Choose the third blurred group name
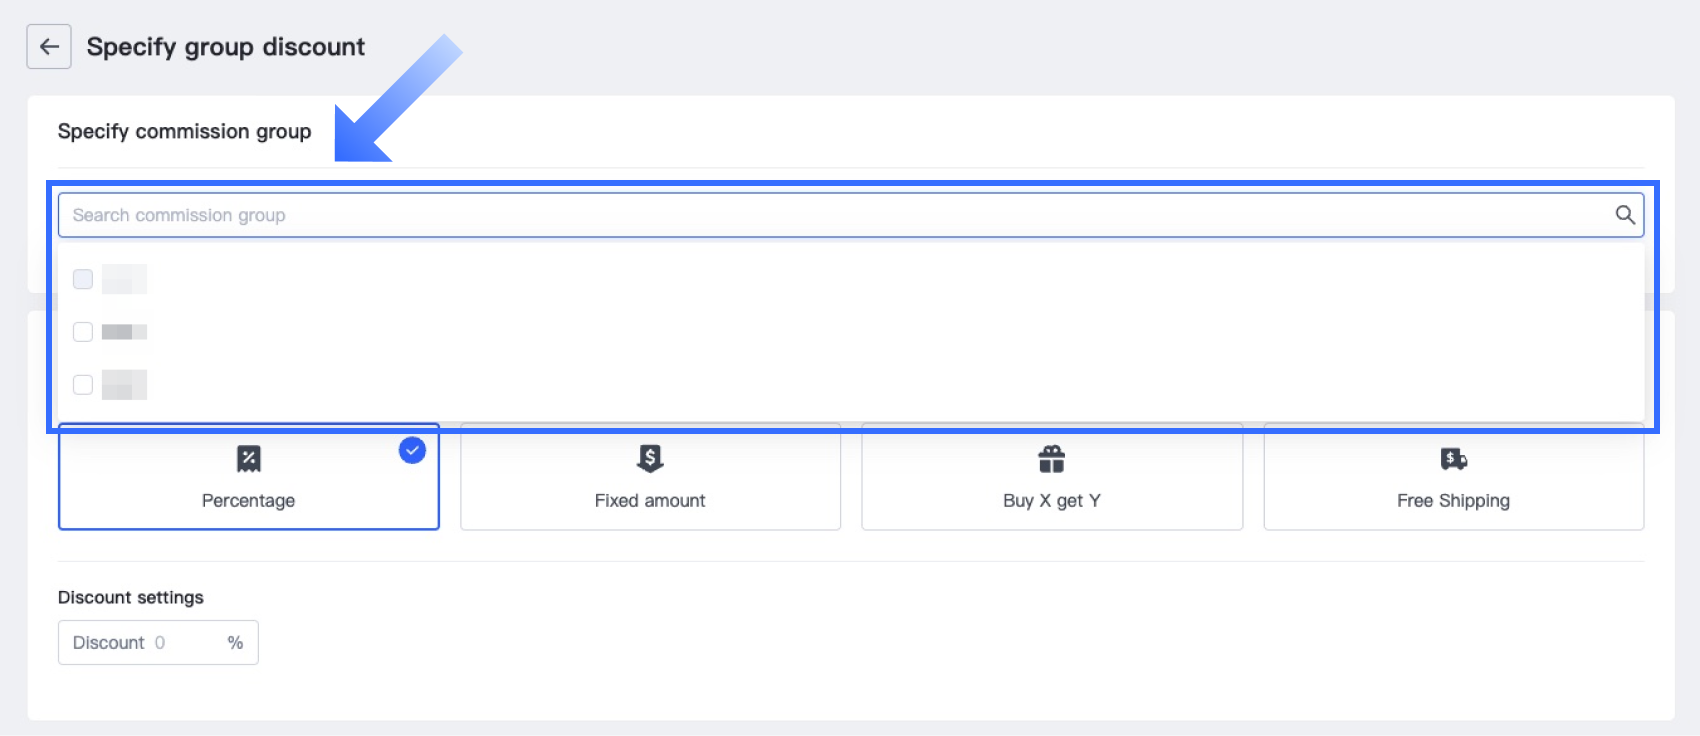The height and width of the screenshot is (736, 1700). [124, 385]
